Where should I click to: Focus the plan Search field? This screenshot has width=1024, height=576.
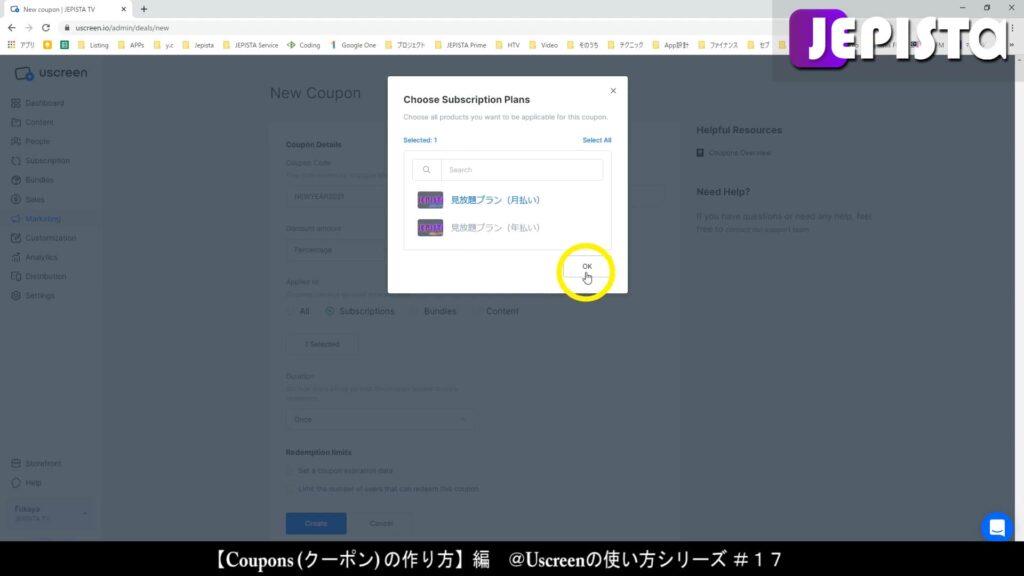tap(522, 170)
